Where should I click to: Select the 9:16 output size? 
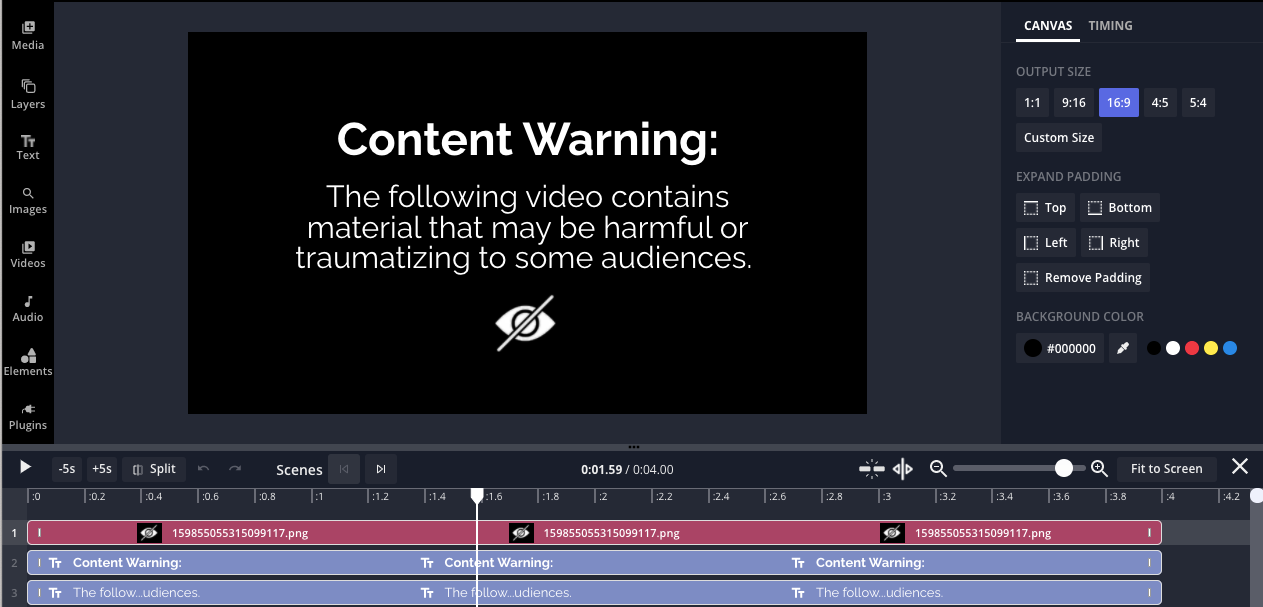pos(1074,102)
